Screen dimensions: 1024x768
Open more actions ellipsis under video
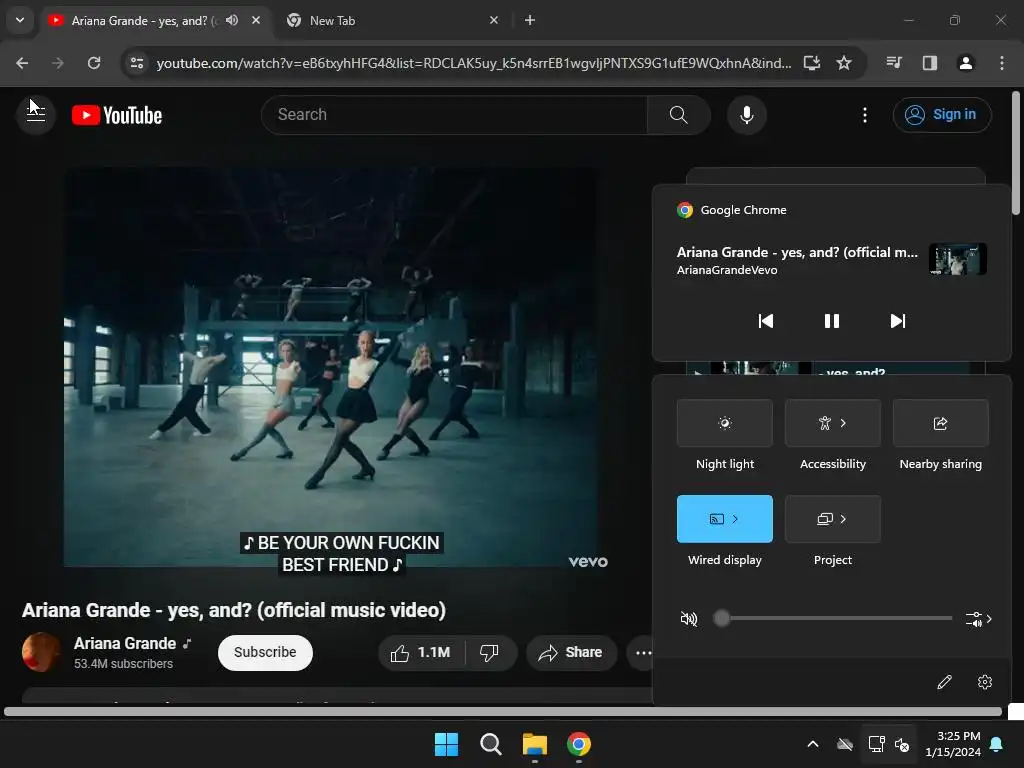[642, 652]
